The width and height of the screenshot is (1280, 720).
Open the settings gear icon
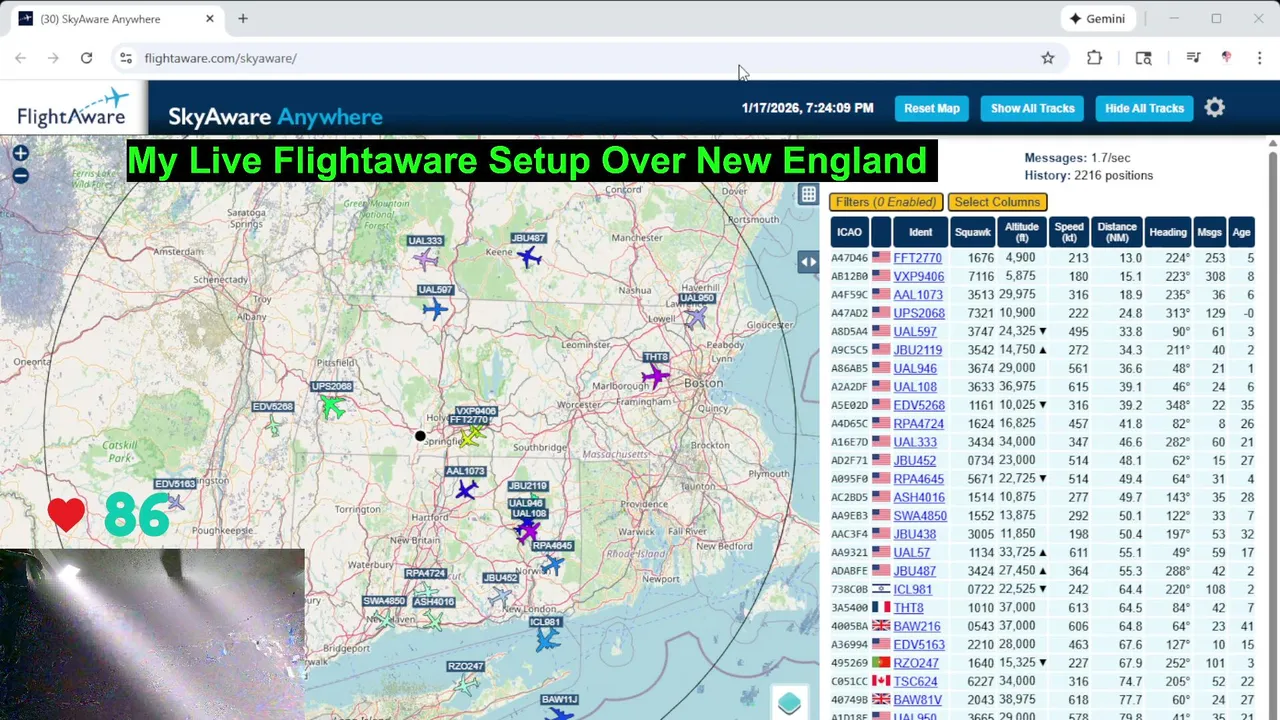1214,108
